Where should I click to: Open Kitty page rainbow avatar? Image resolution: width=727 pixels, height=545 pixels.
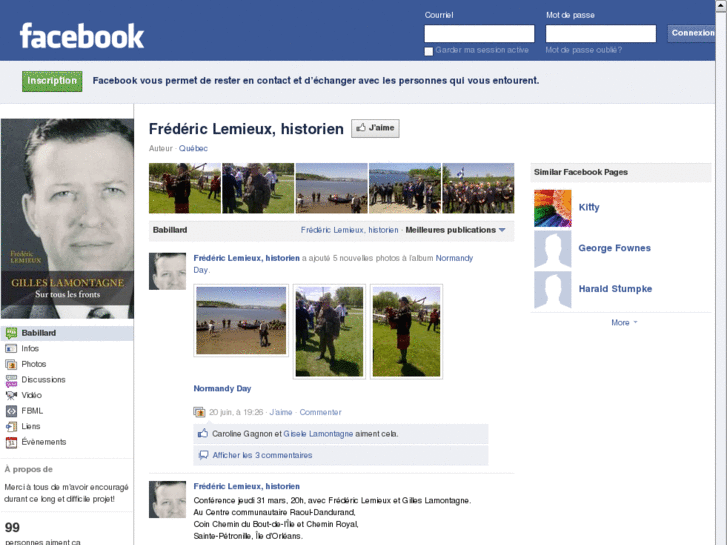coord(553,208)
